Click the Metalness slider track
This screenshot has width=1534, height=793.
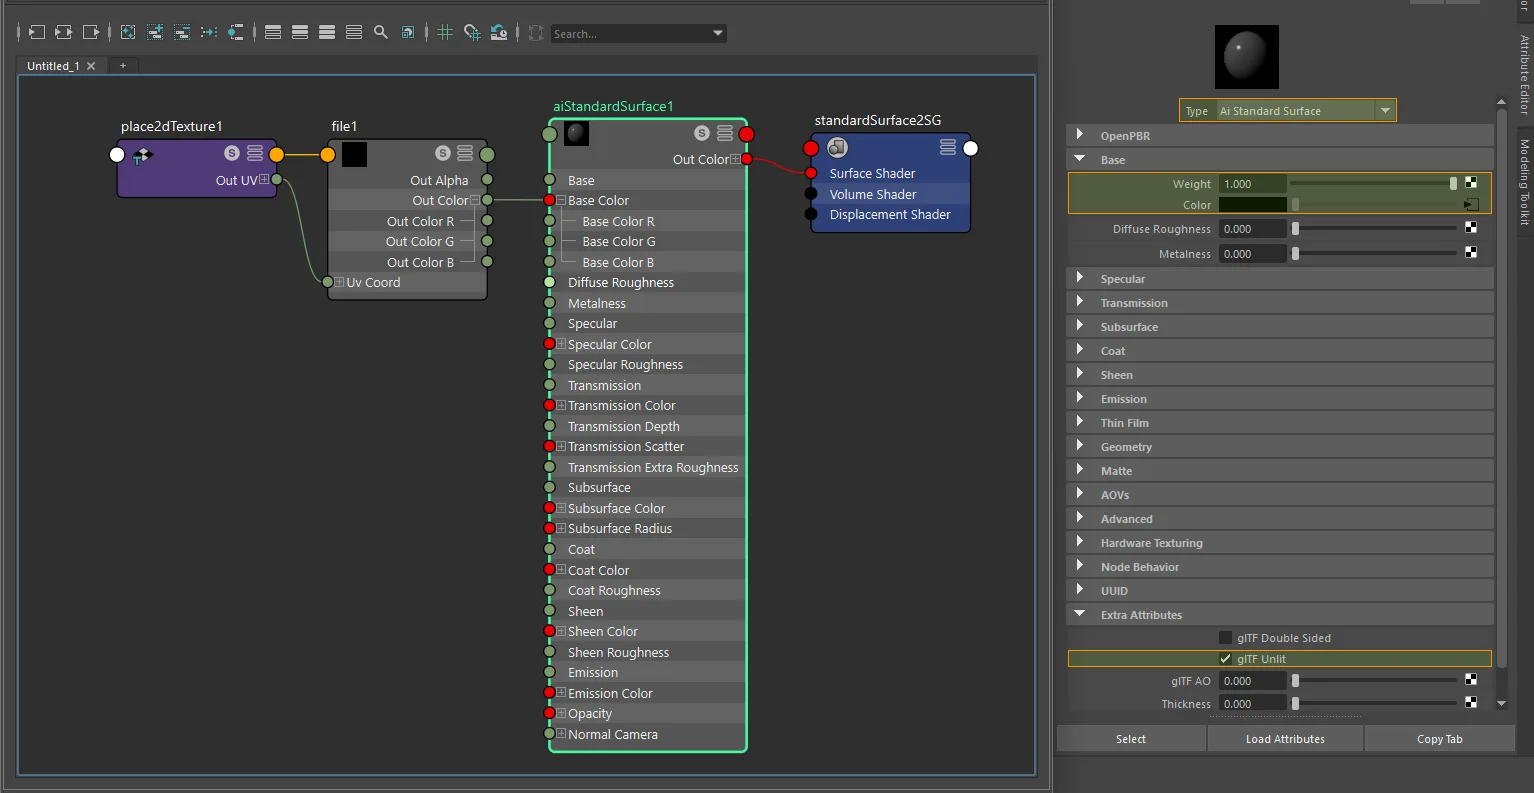(x=1373, y=253)
